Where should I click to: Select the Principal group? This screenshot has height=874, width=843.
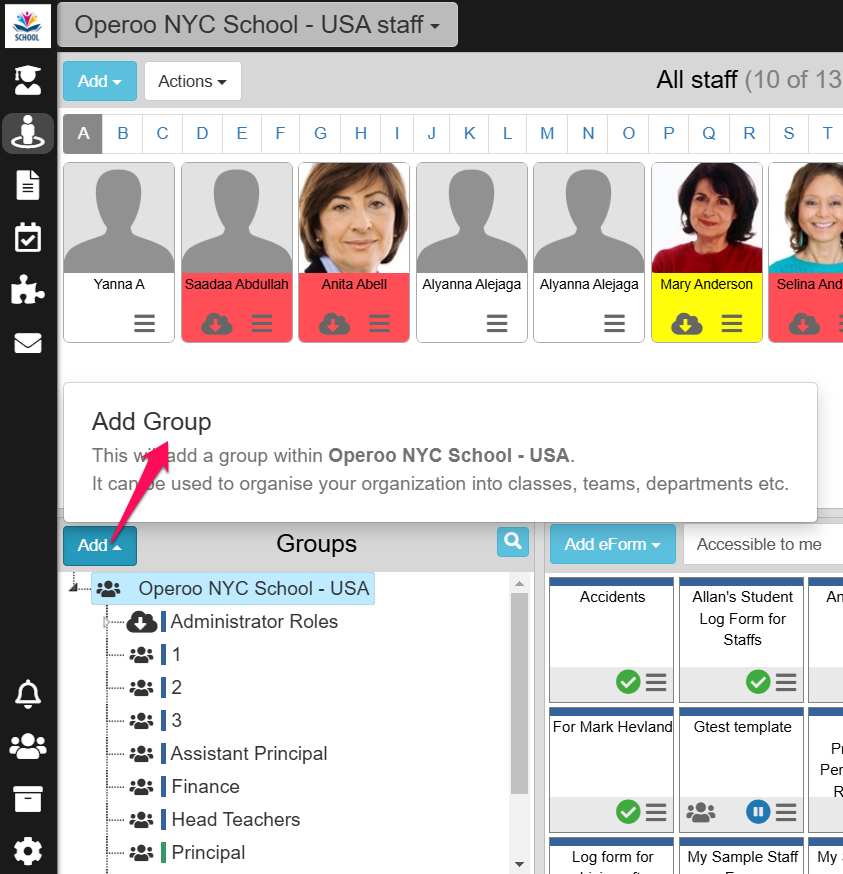tap(208, 852)
